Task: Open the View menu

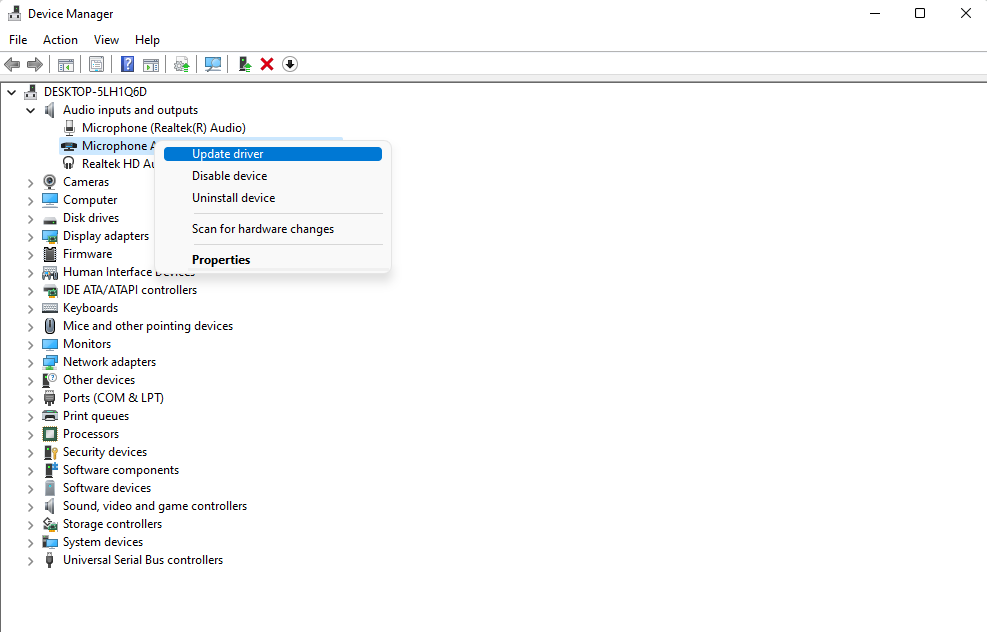Action: 106,40
